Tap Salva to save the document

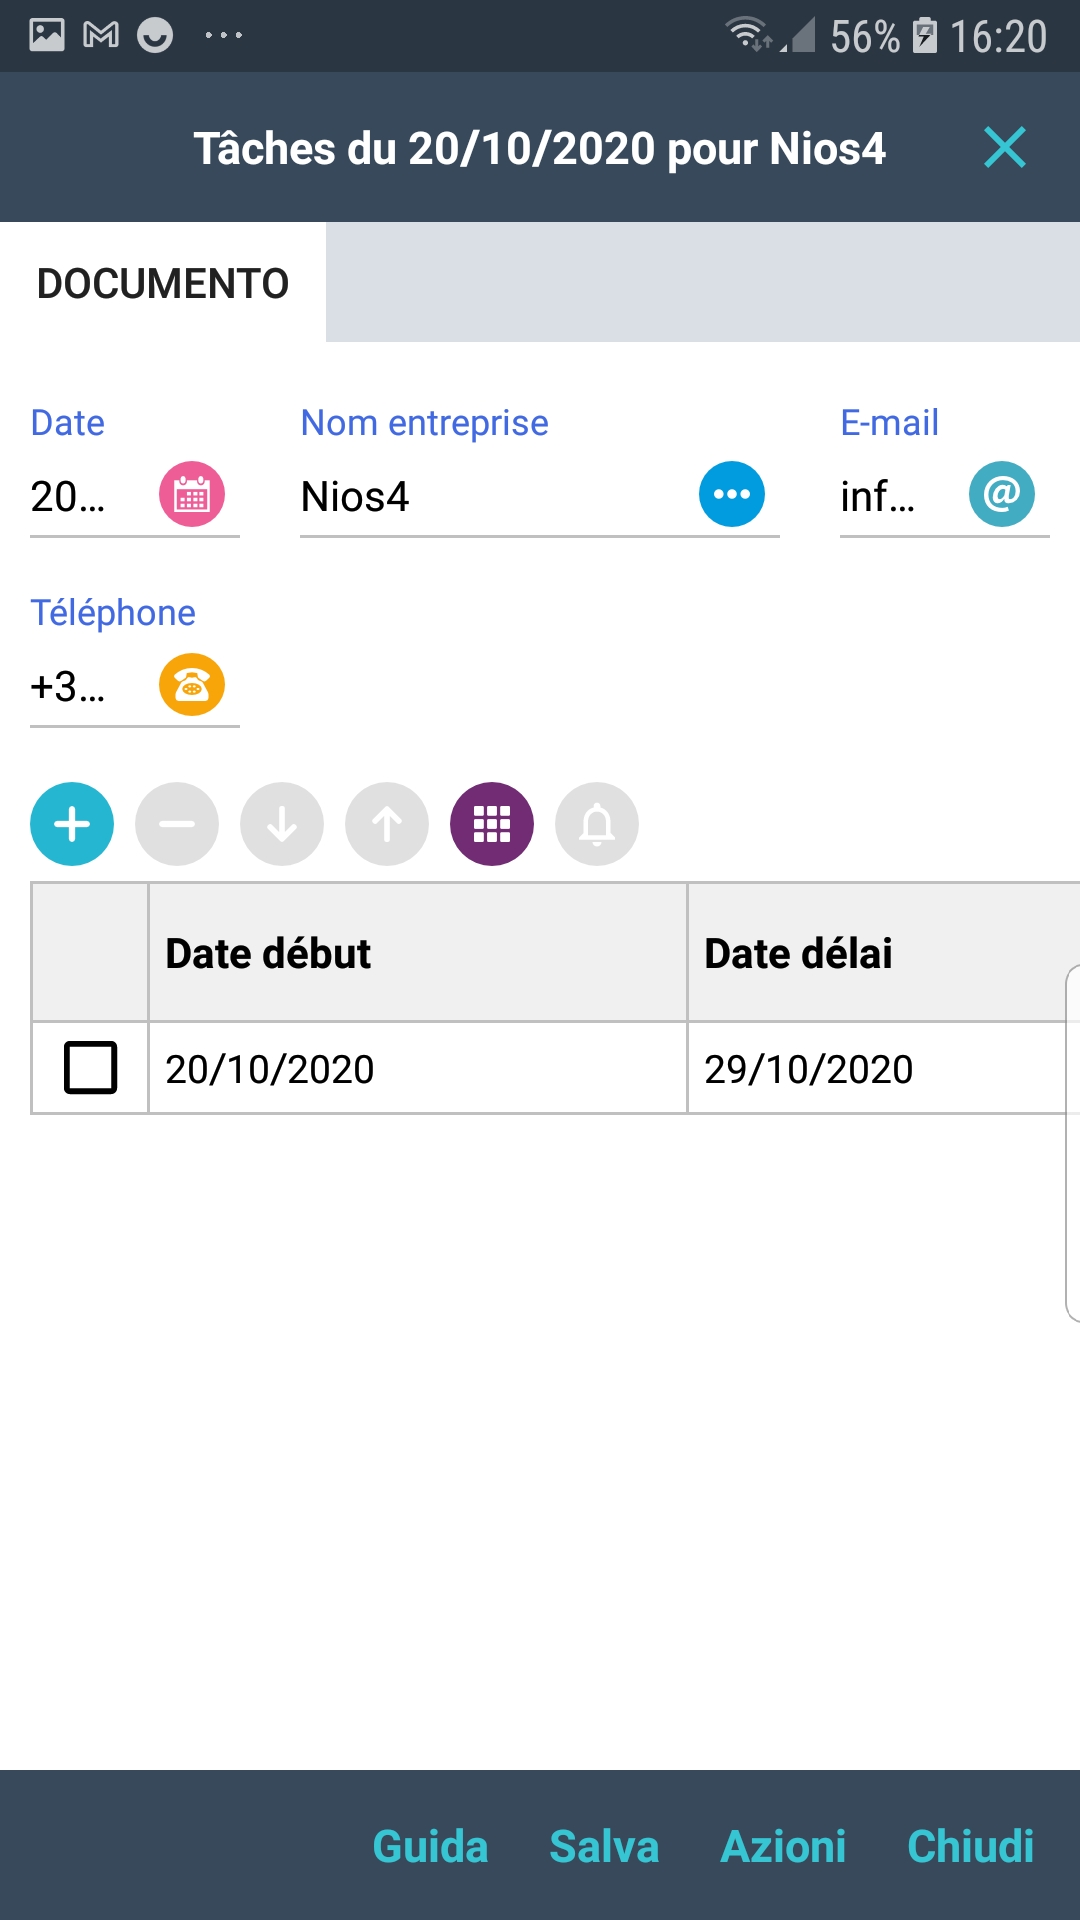604,1846
